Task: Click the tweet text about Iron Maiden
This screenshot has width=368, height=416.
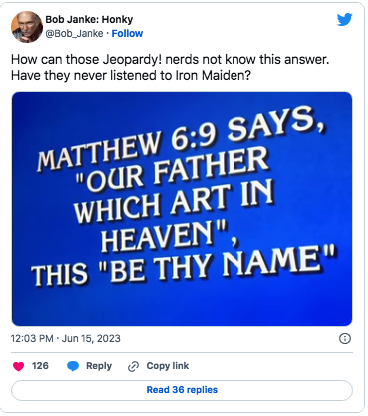Action: (x=170, y=68)
